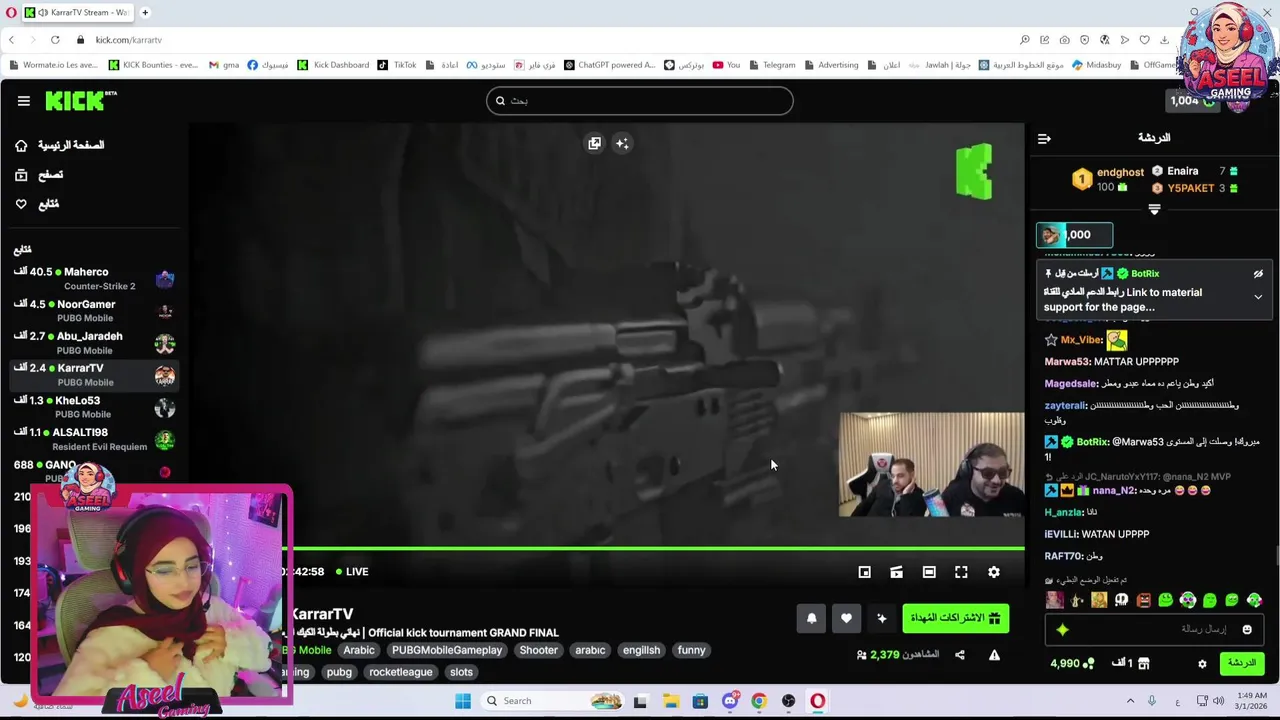
Task: Open the Telegram bookmark
Action: [x=772, y=65]
